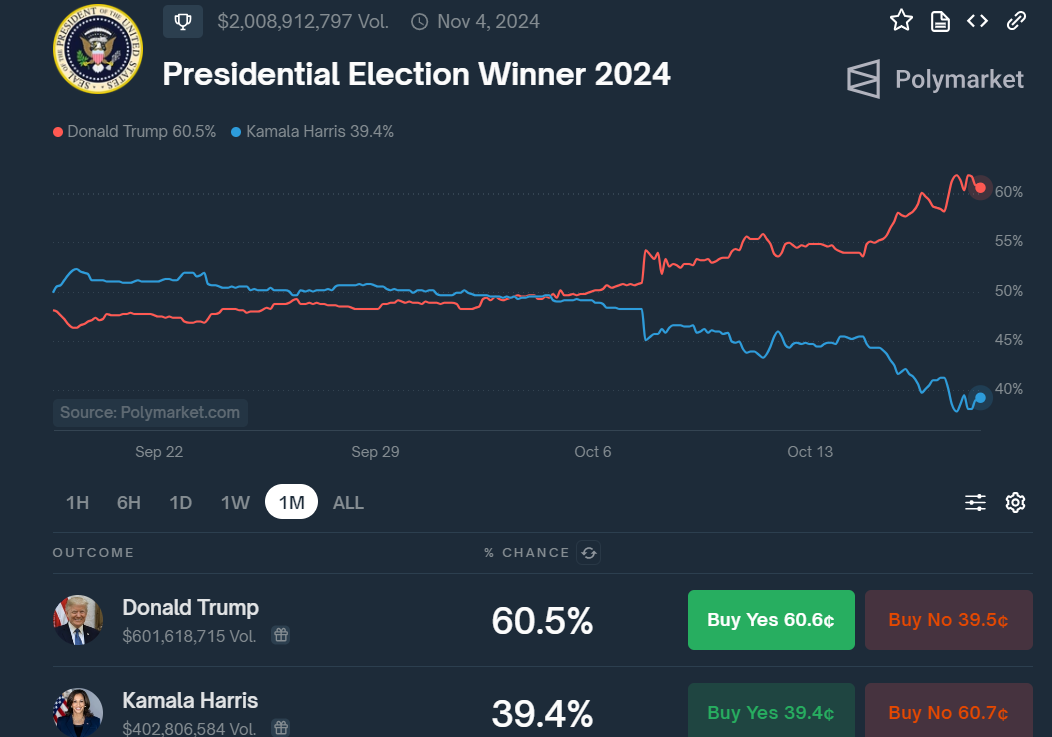1052x737 pixels.
Task: Click the star favorite icon
Action: point(901,20)
